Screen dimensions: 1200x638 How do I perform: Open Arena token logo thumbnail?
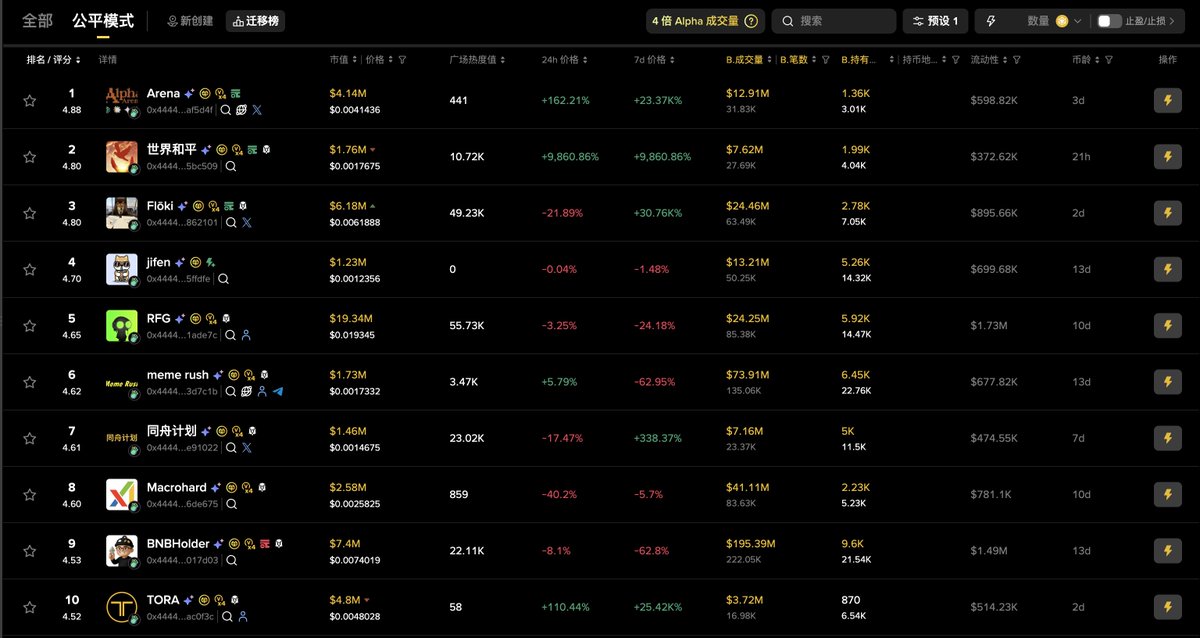pos(122,100)
